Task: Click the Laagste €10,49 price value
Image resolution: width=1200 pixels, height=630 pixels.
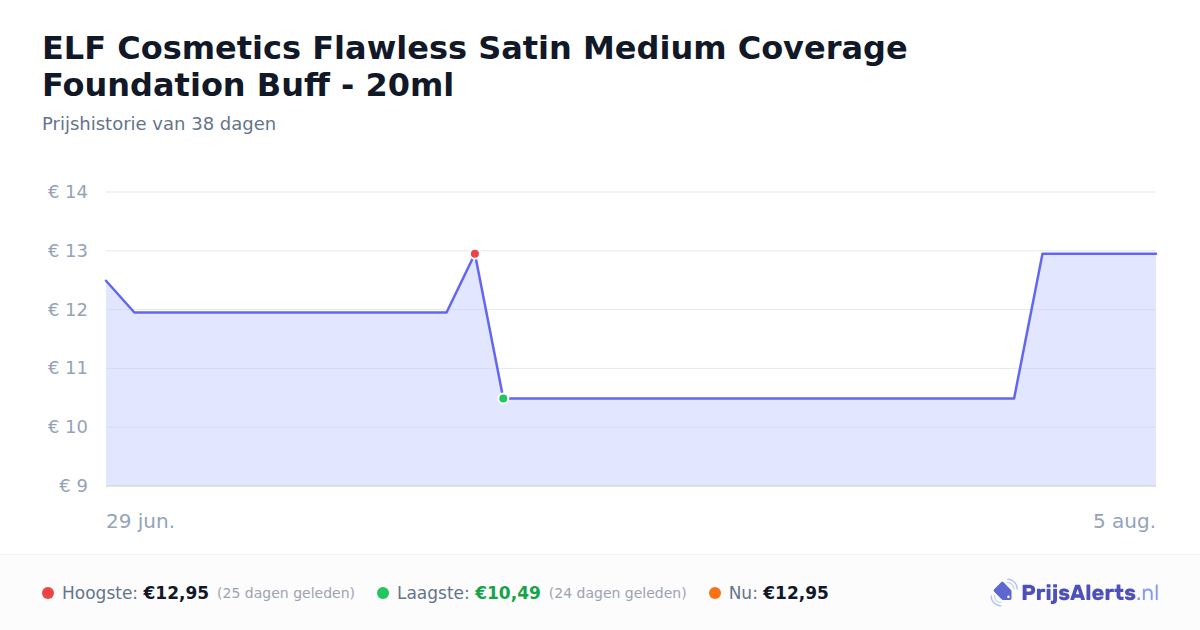Action: 508,593
